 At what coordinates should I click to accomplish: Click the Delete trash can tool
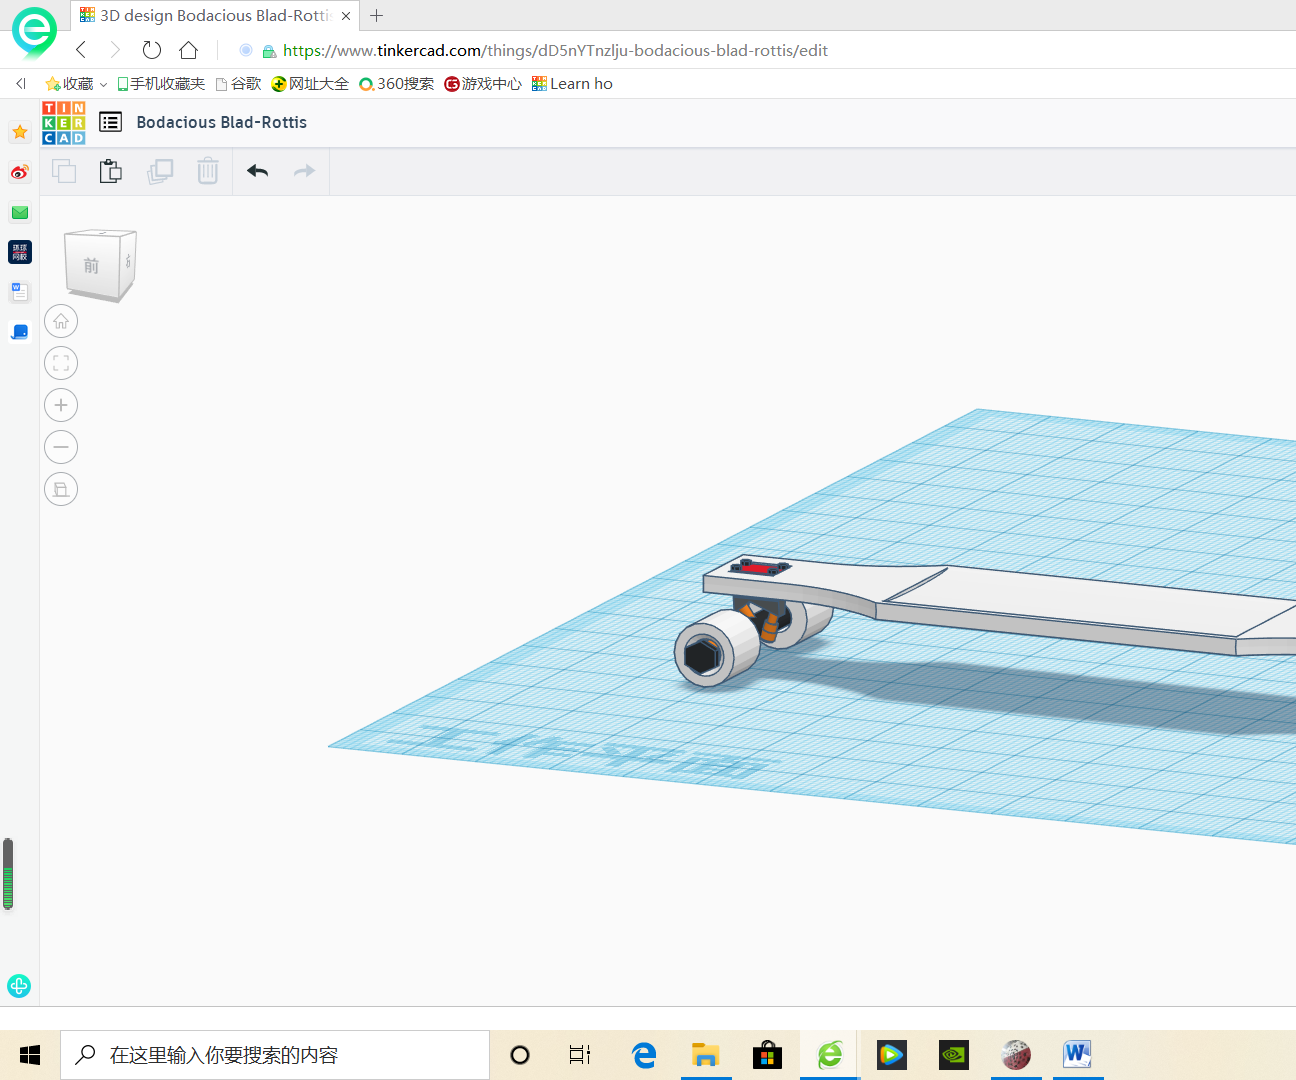pos(207,171)
